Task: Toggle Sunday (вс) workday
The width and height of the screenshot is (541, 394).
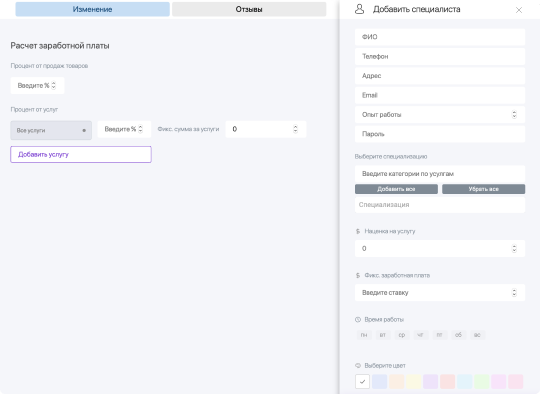Action: coord(477,335)
